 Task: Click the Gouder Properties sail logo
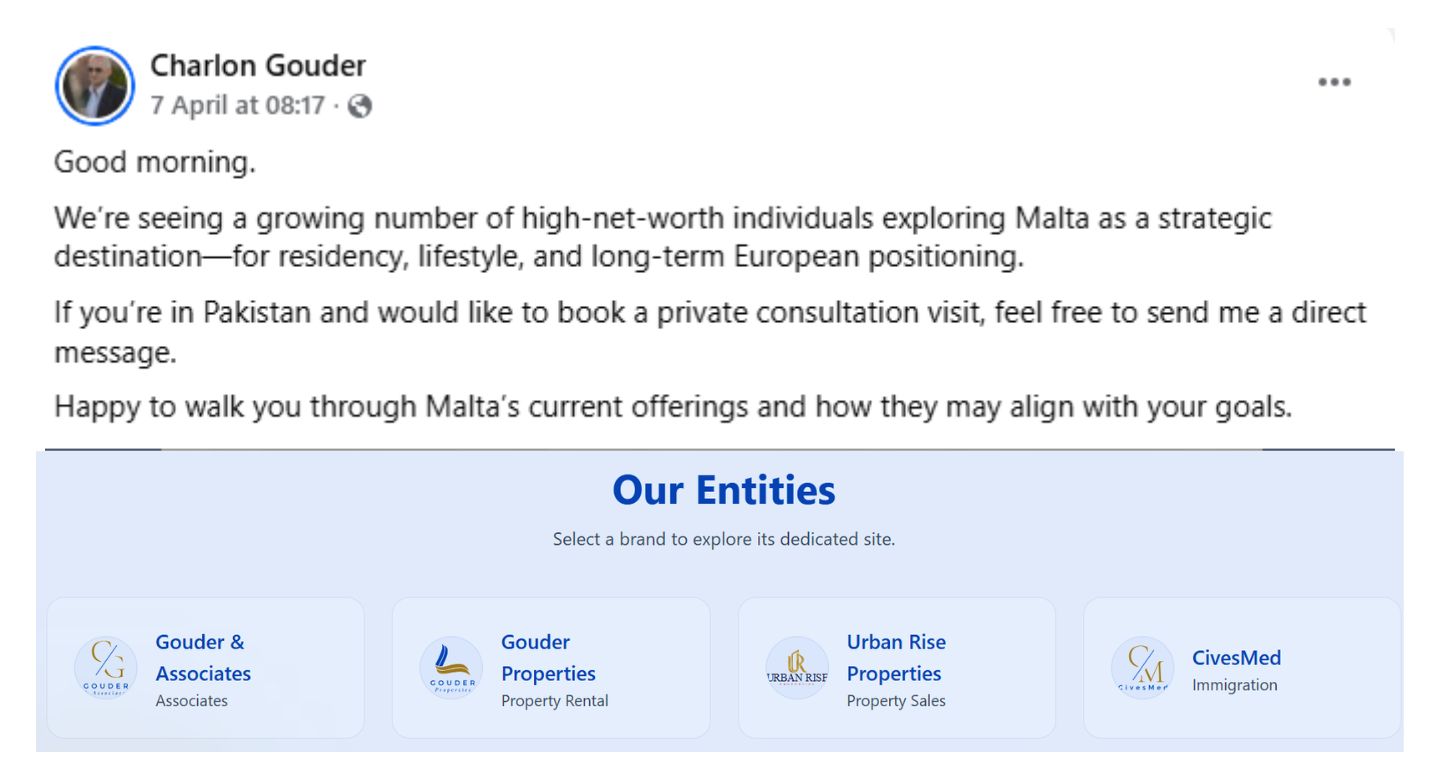click(x=451, y=668)
